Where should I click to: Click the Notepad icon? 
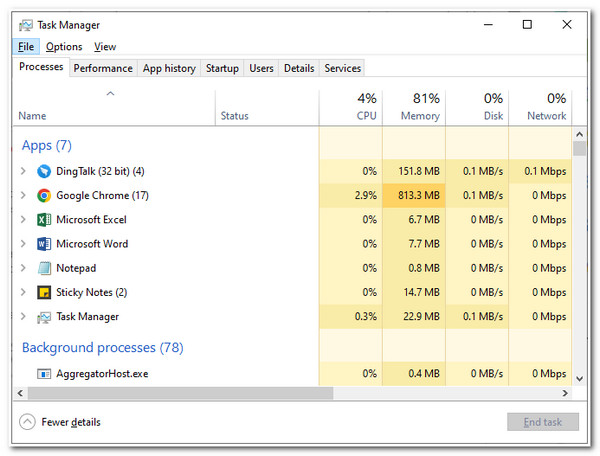tap(44, 268)
